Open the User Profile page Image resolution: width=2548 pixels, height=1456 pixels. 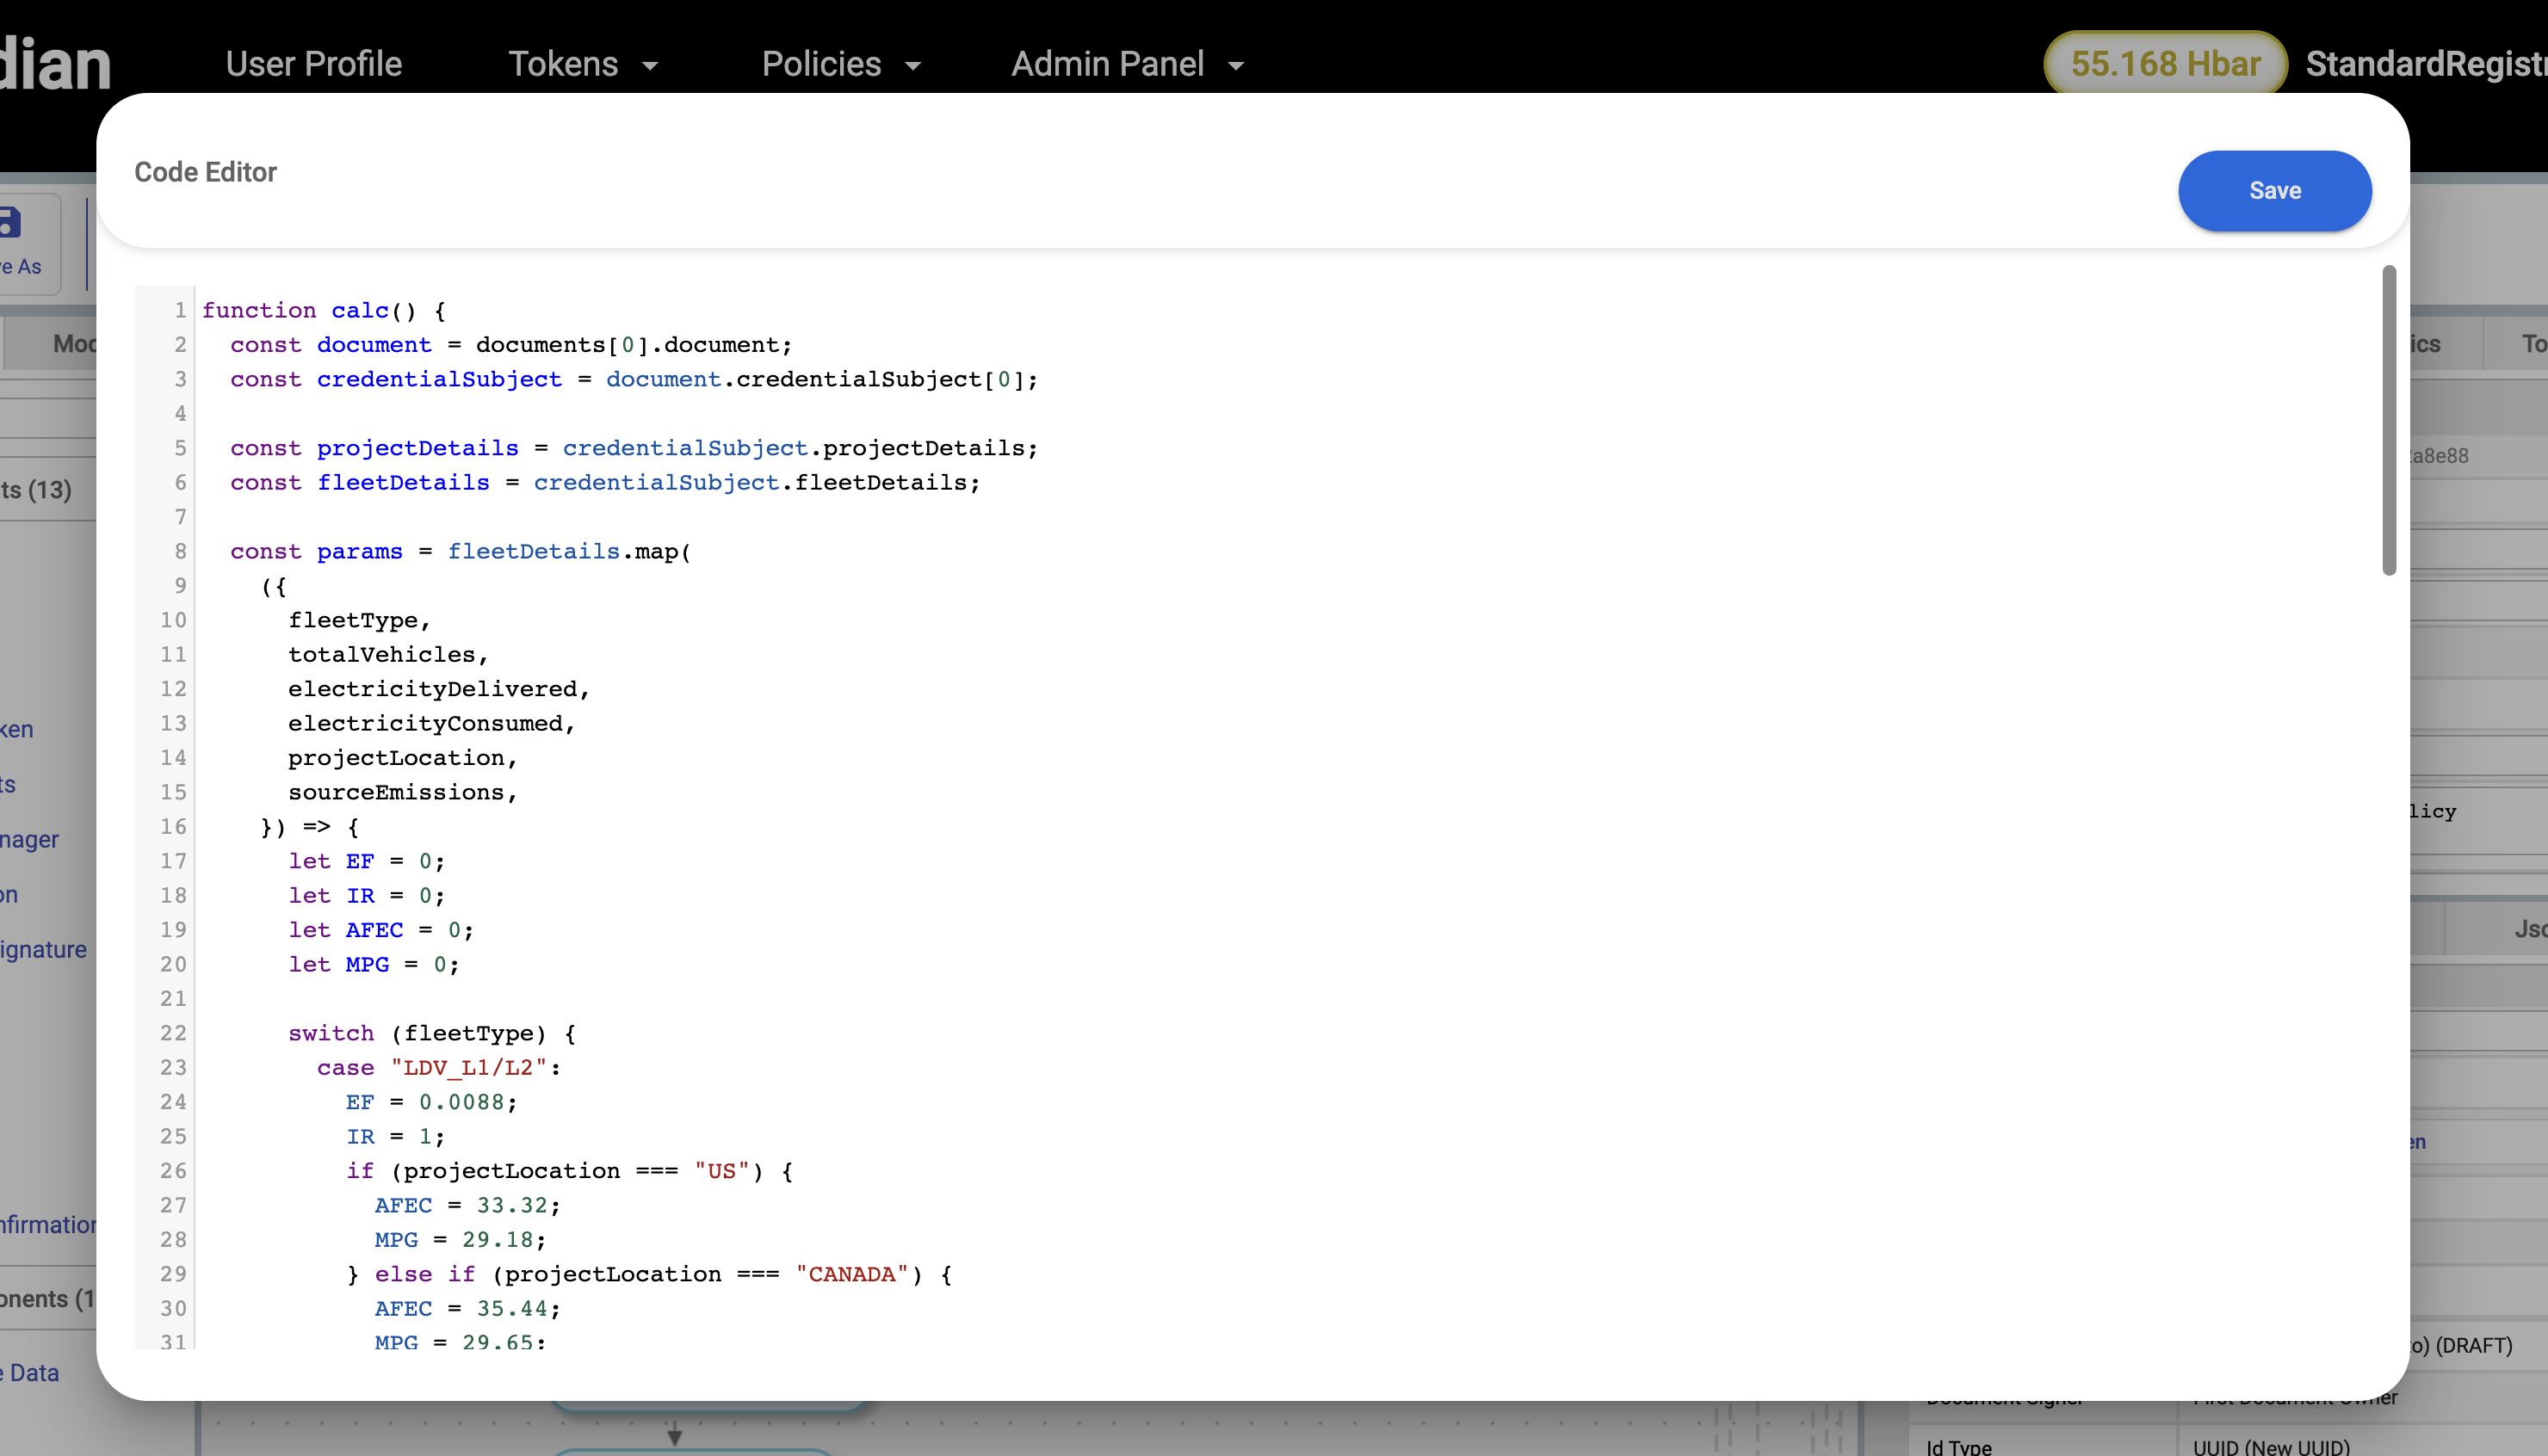click(x=314, y=64)
